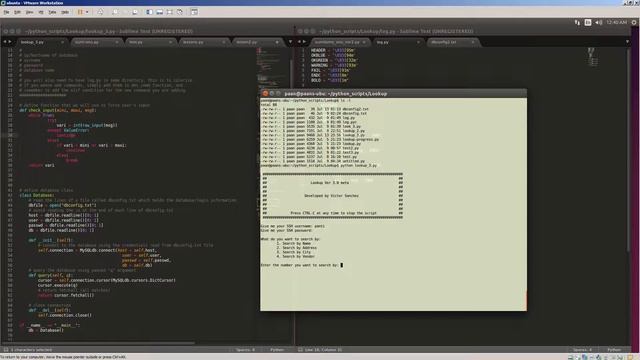Click '1. Search by Name' in terminal
Viewport: 640px width, 360px height.
(x=293, y=243)
